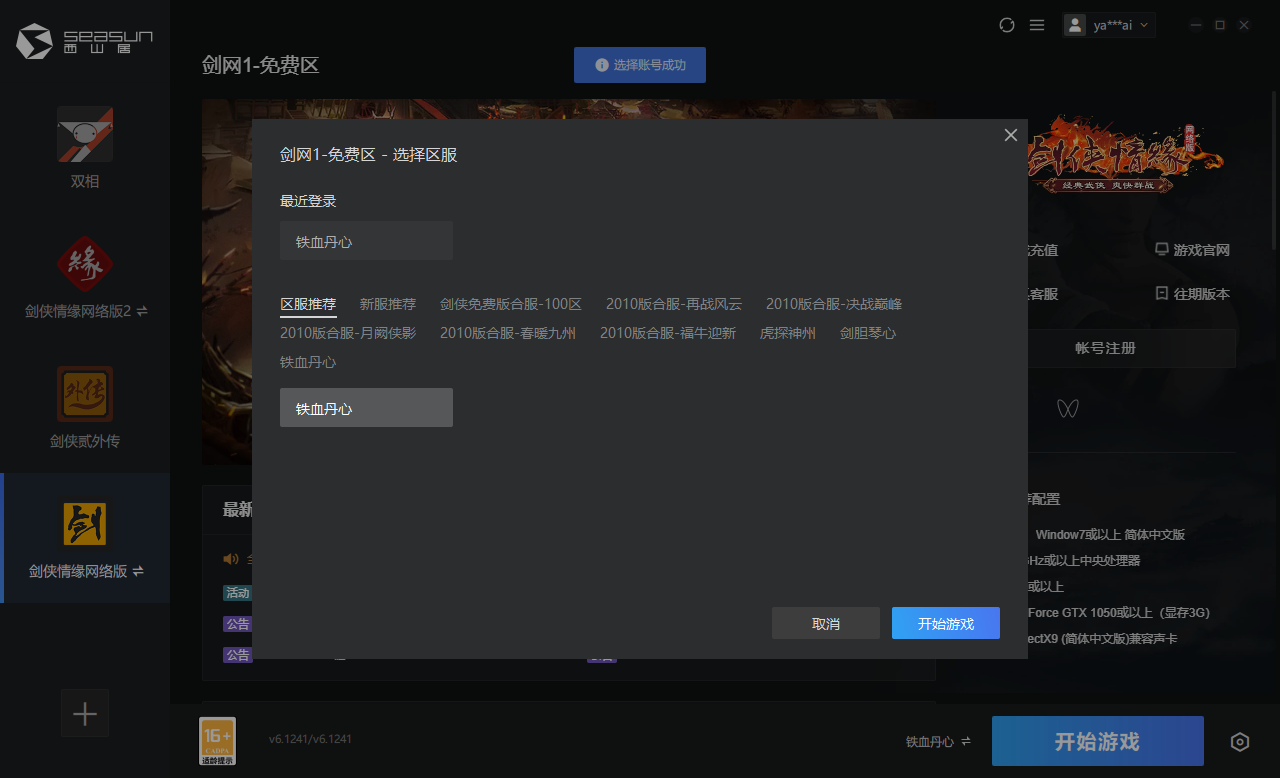
Task: Click the 活动 tag in news list
Action: click(x=237, y=593)
